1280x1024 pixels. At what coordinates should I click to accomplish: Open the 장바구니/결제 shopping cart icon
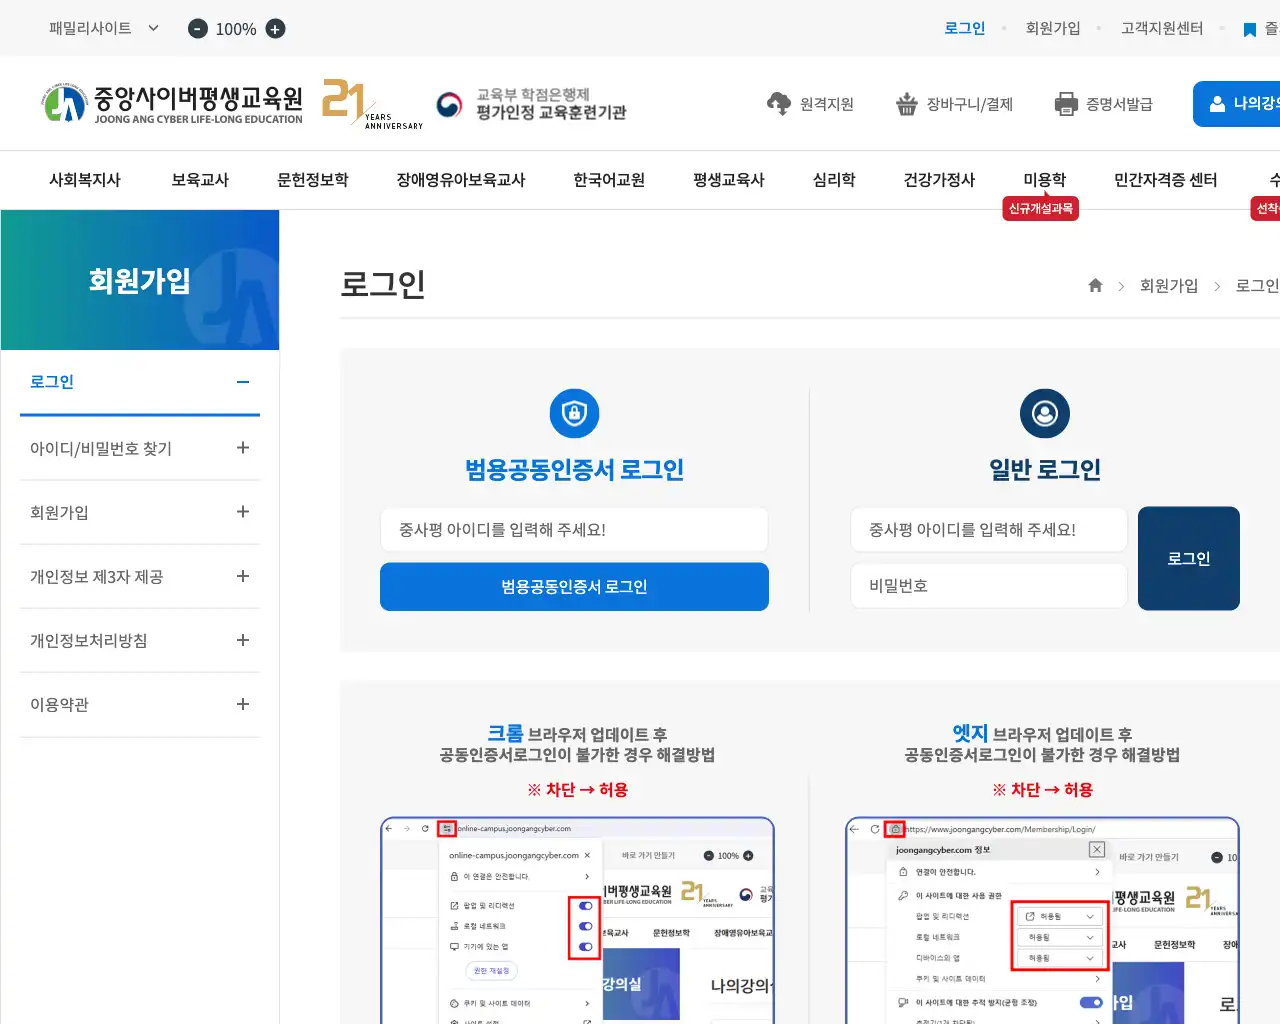click(x=906, y=103)
